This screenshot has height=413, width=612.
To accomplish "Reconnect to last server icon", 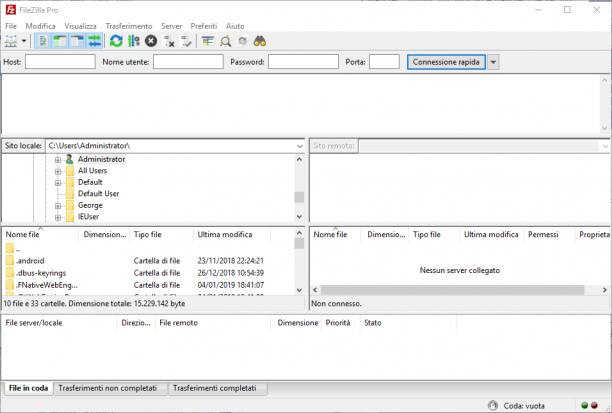I will click(186, 41).
